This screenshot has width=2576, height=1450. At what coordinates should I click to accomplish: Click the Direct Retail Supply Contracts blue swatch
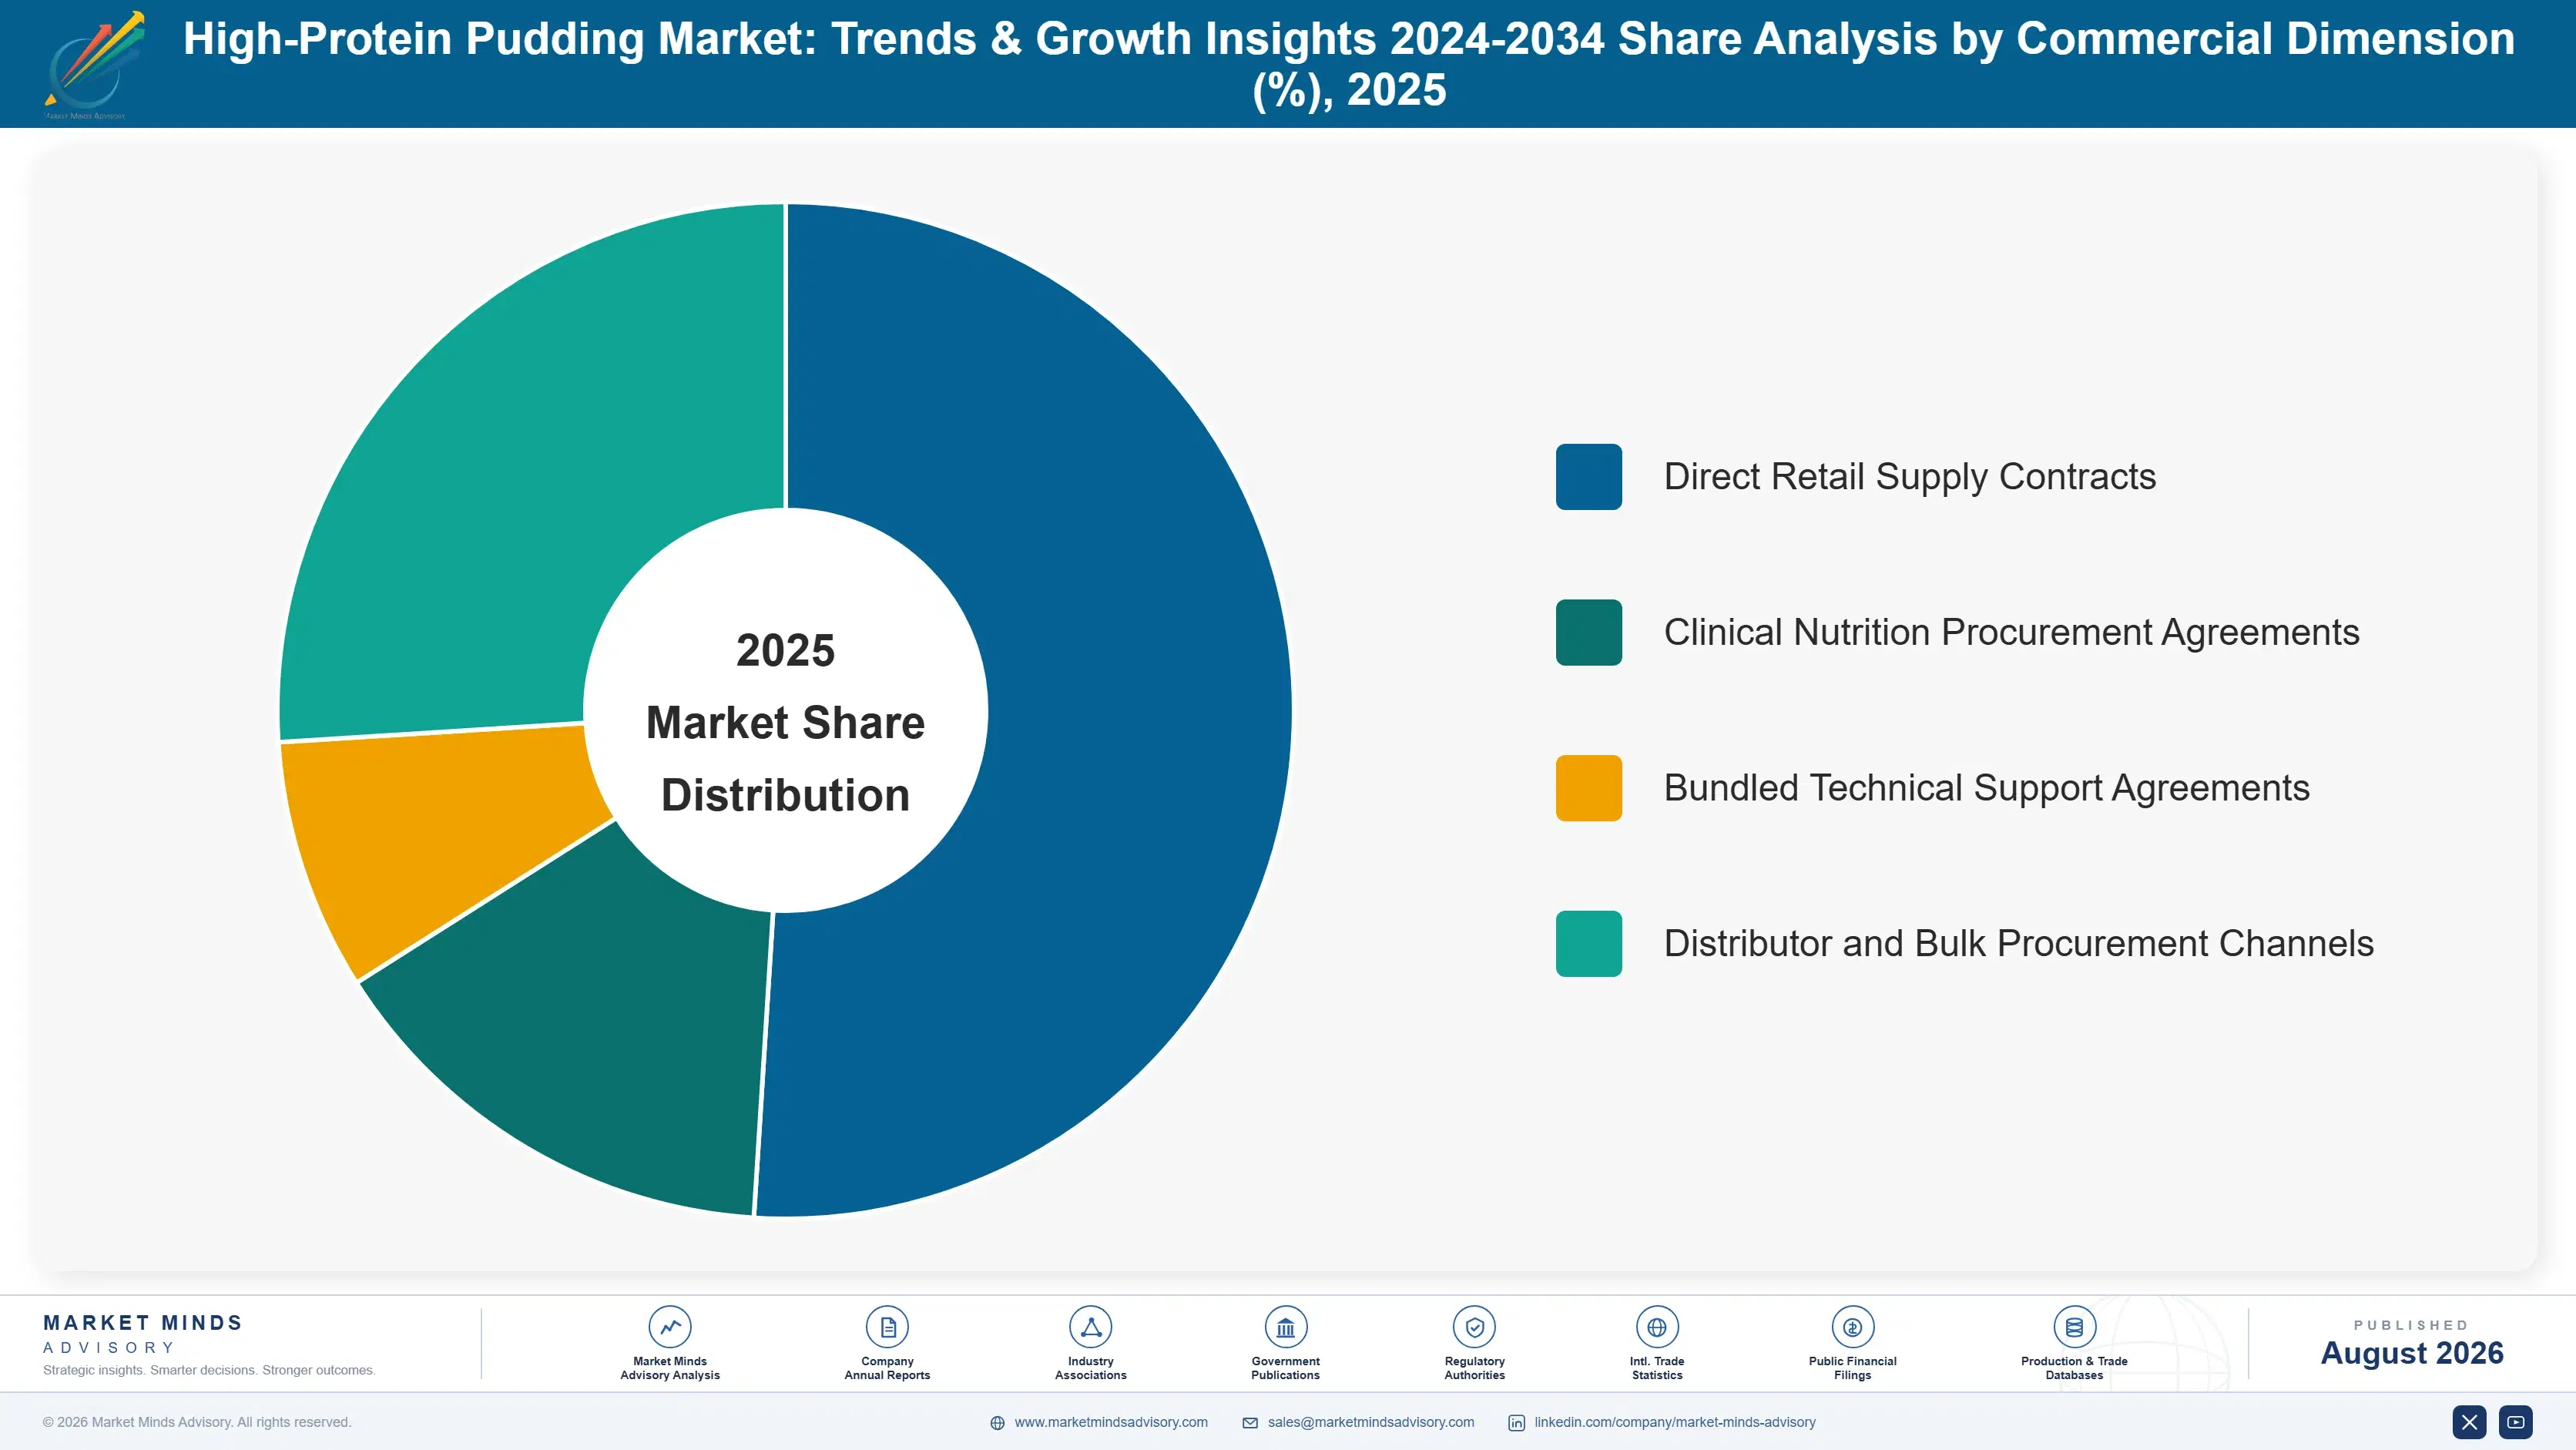(x=1589, y=477)
